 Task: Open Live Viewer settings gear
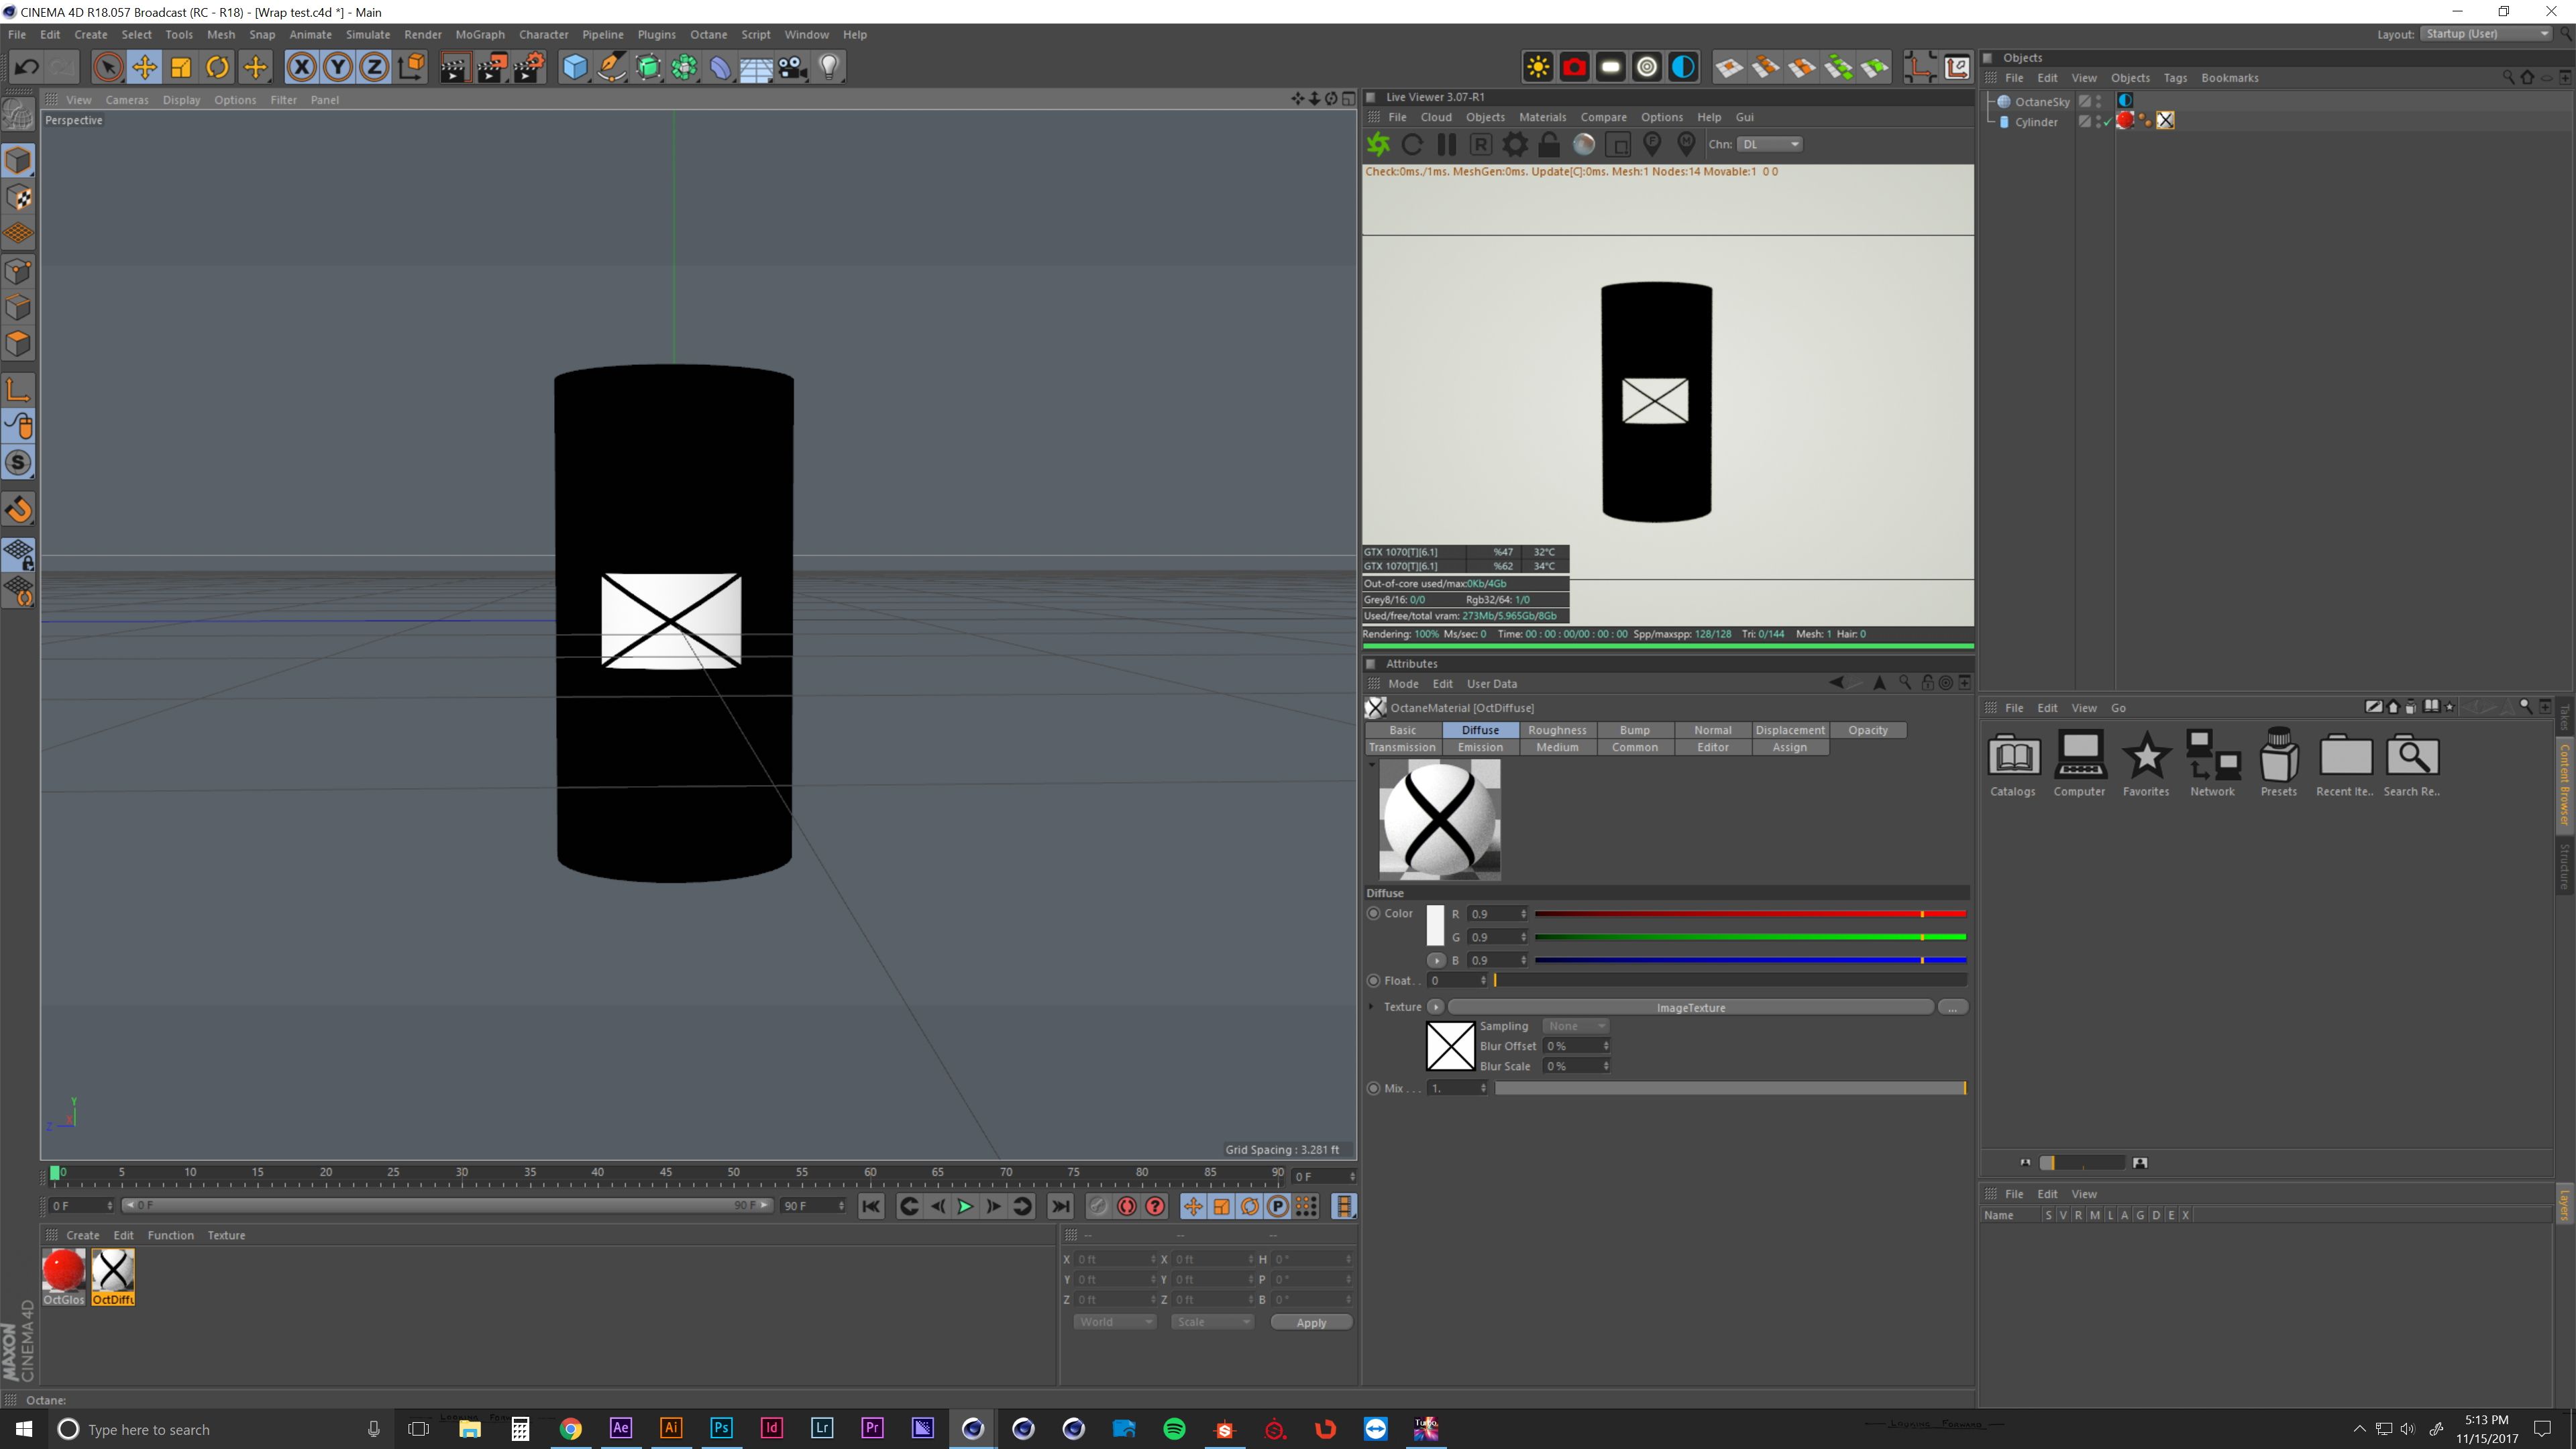point(1515,144)
